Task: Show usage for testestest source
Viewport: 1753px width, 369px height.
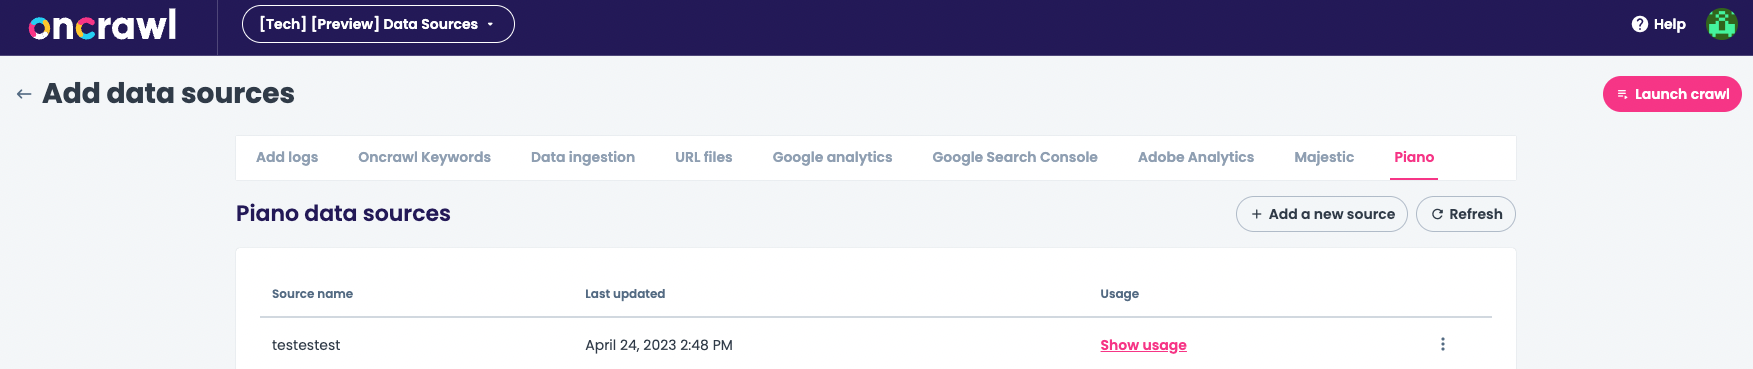Action: [x=1143, y=345]
